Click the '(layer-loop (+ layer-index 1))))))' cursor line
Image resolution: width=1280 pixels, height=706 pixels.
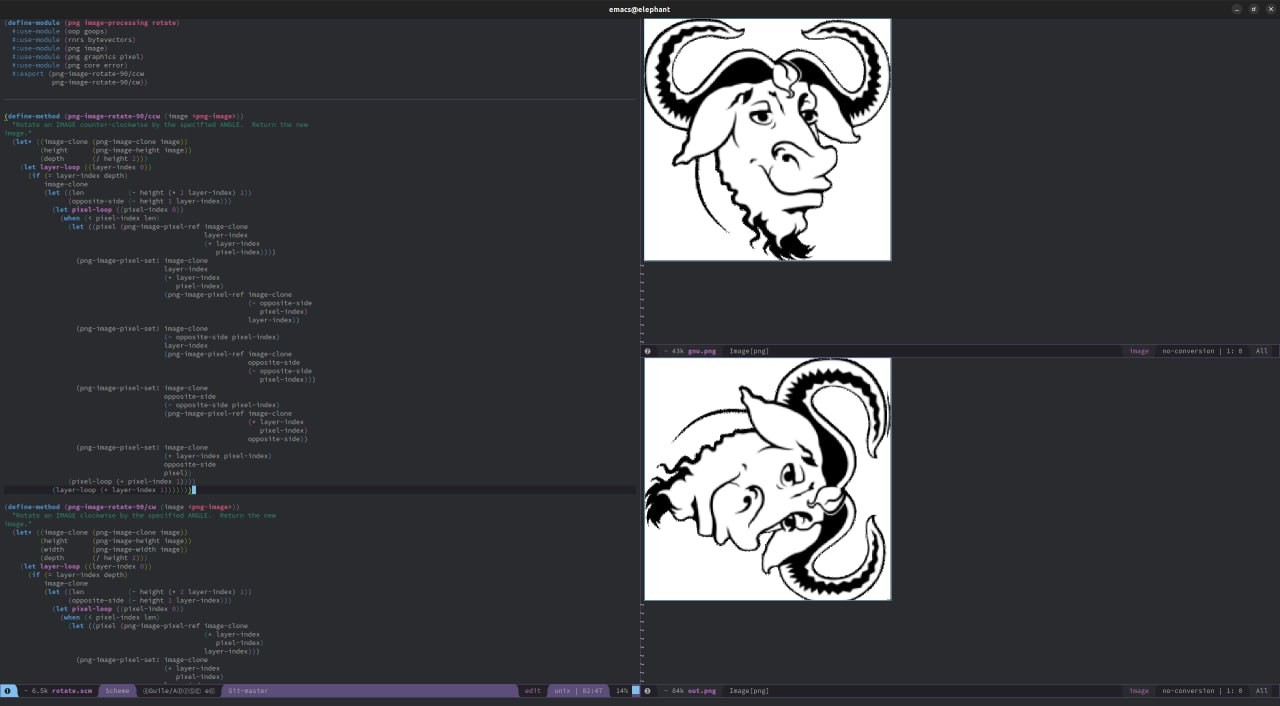[122, 490]
